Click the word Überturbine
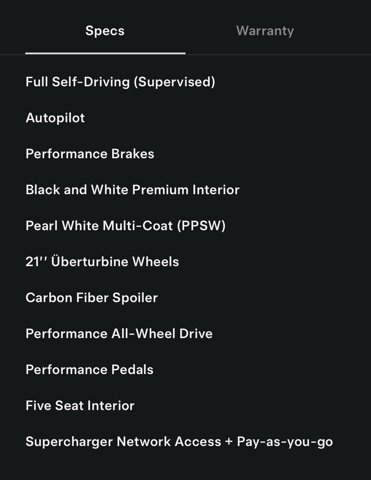This screenshot has width=371, height=480. pyautogui.click(x=85, y=262)
